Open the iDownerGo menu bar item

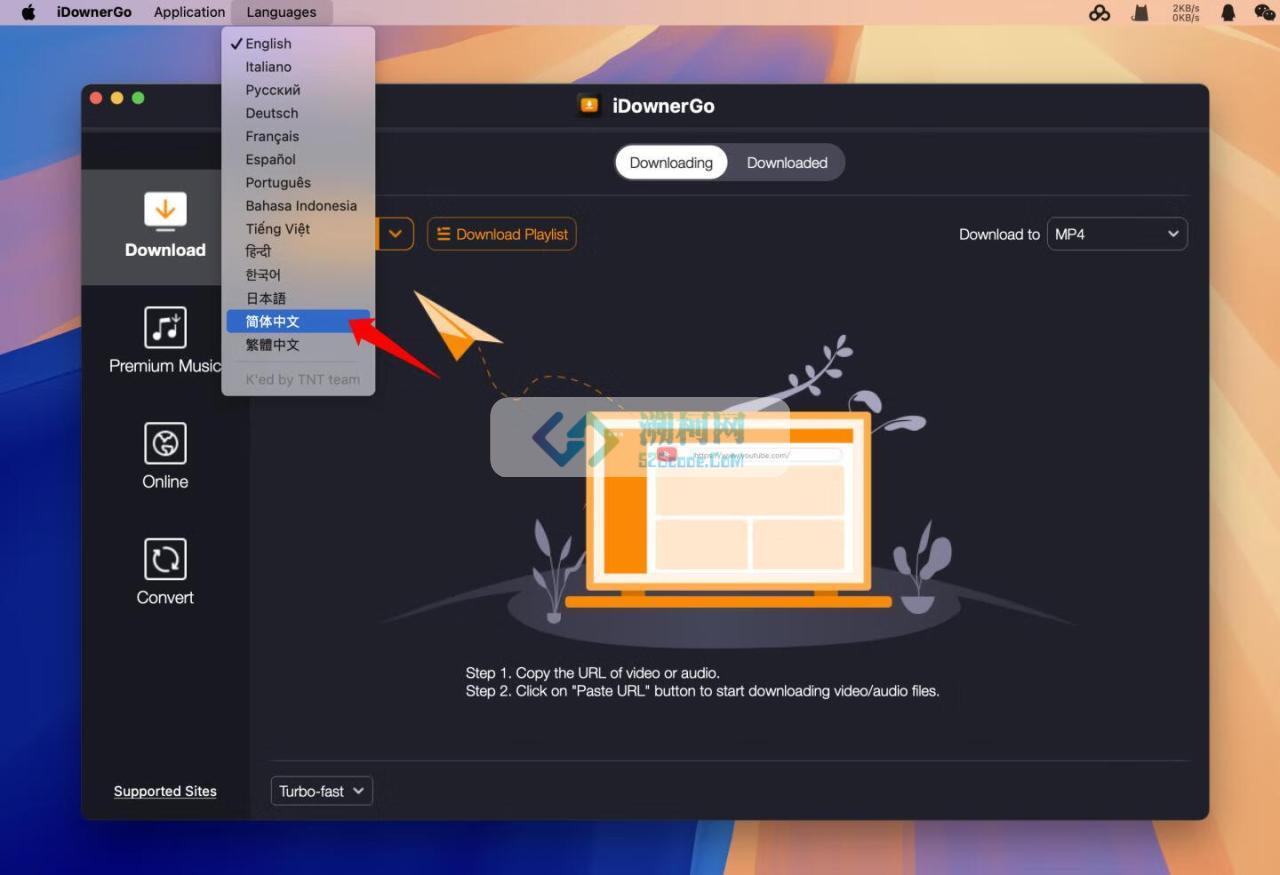(94, 12)
